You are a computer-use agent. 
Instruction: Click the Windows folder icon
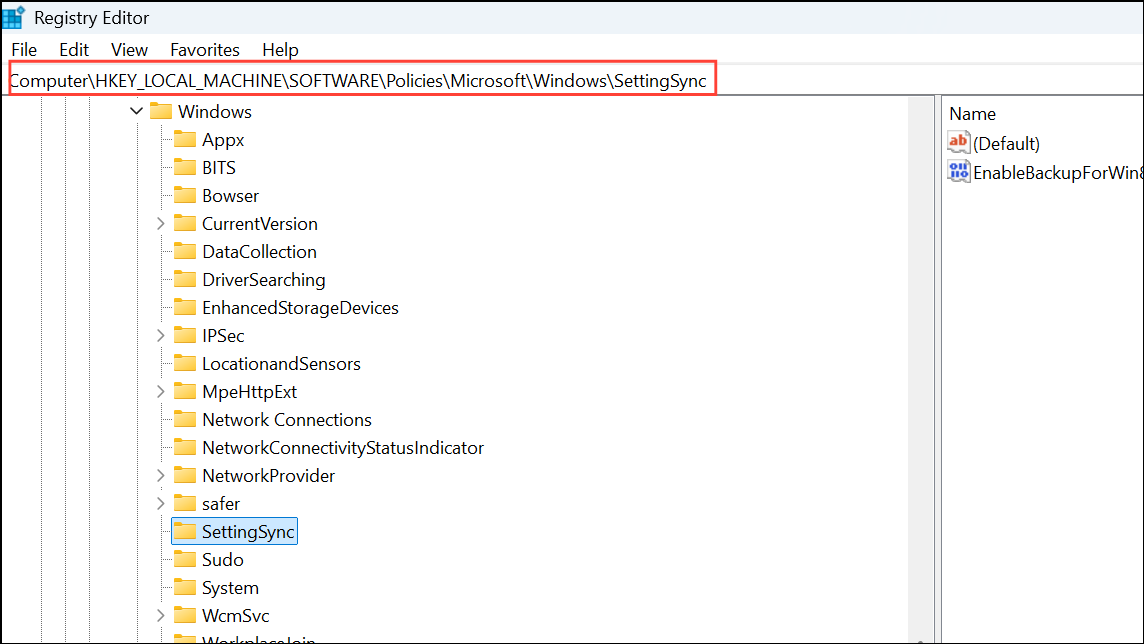pyautogui.click(x=161, y=111)
